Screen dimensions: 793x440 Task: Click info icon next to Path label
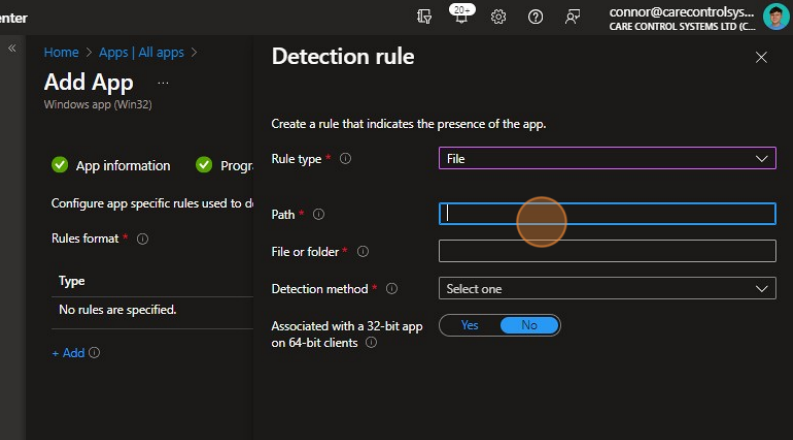point(319,214)
